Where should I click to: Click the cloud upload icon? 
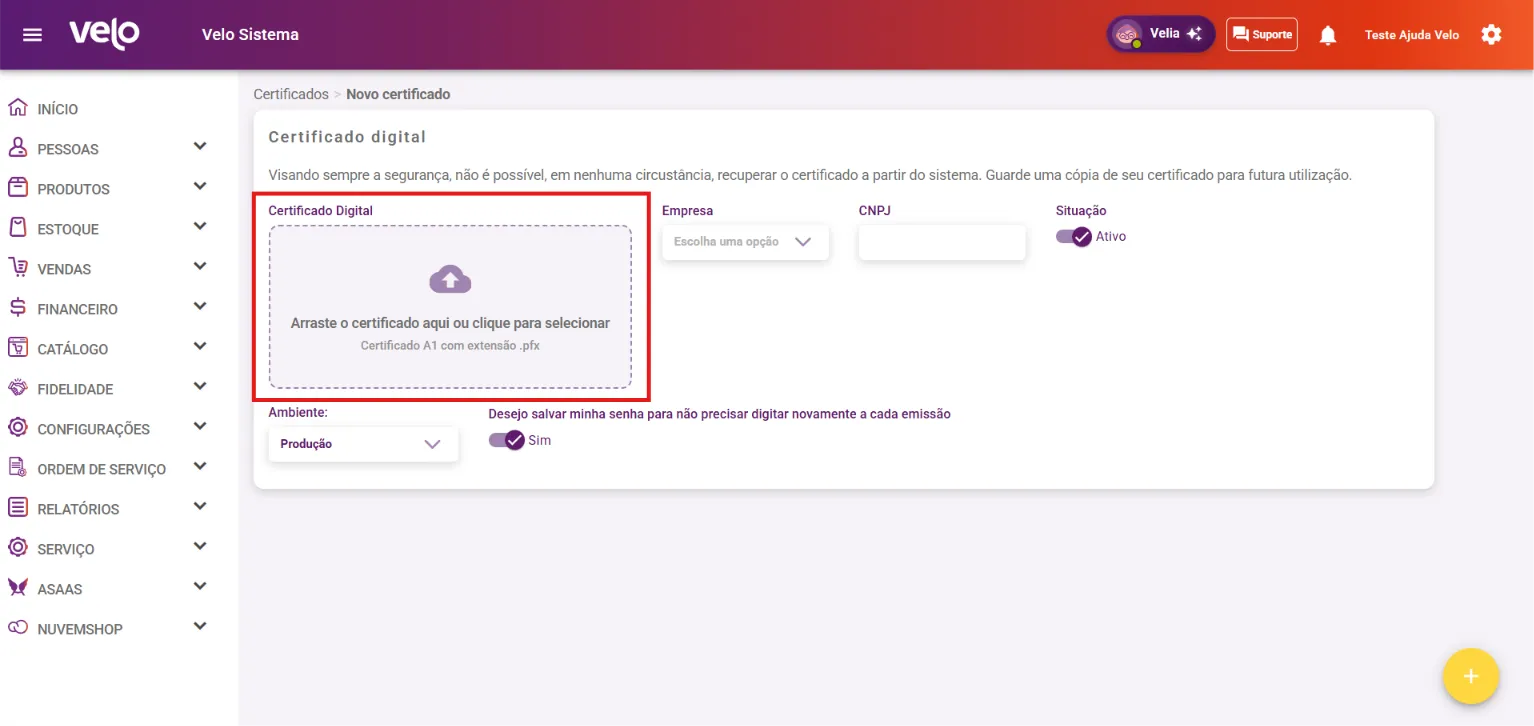(x=450, y=279)
